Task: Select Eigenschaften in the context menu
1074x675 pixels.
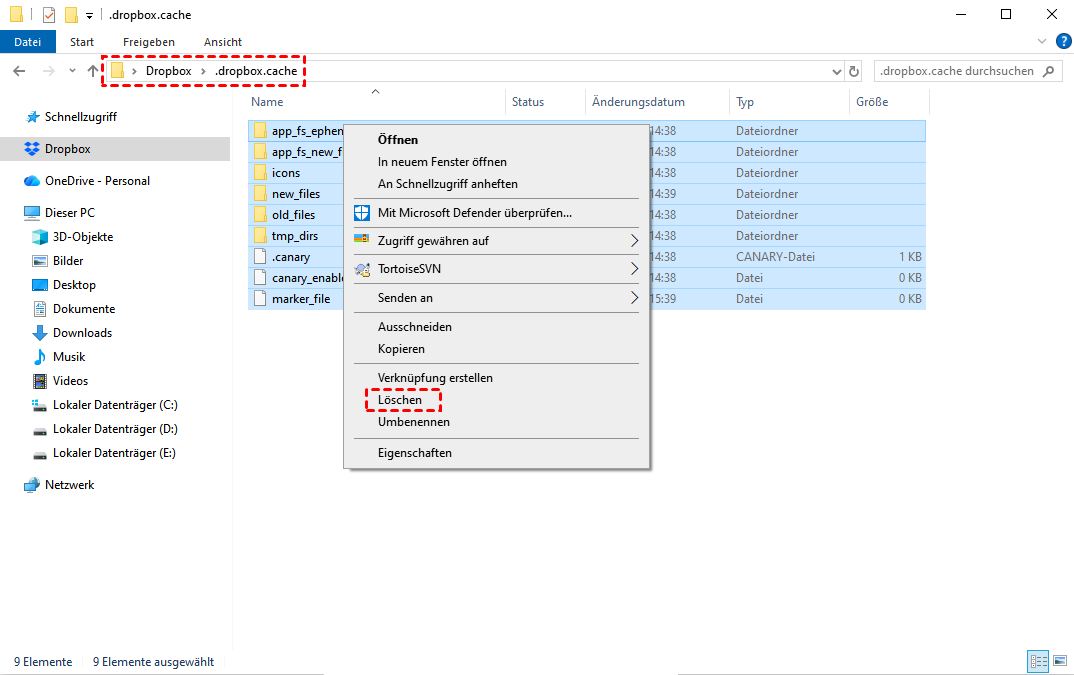Action: [414, 453]
